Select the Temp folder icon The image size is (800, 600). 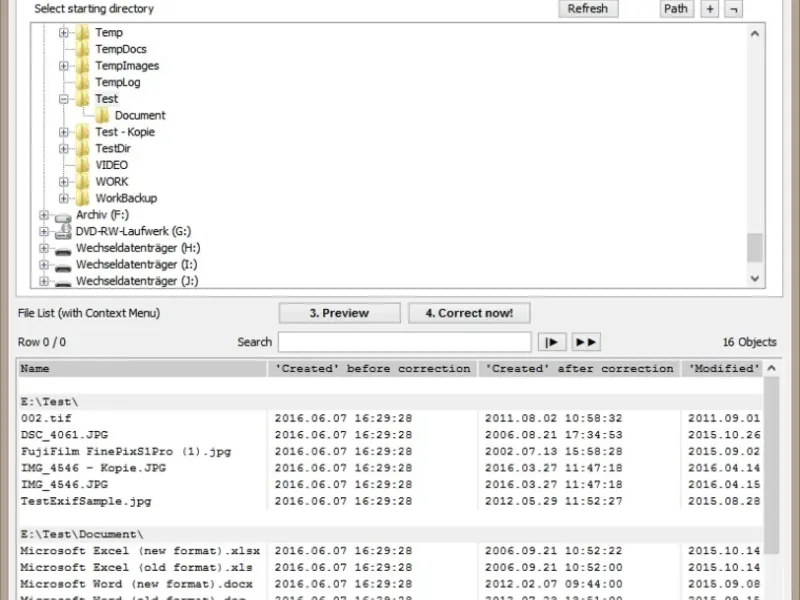(82, 33)
